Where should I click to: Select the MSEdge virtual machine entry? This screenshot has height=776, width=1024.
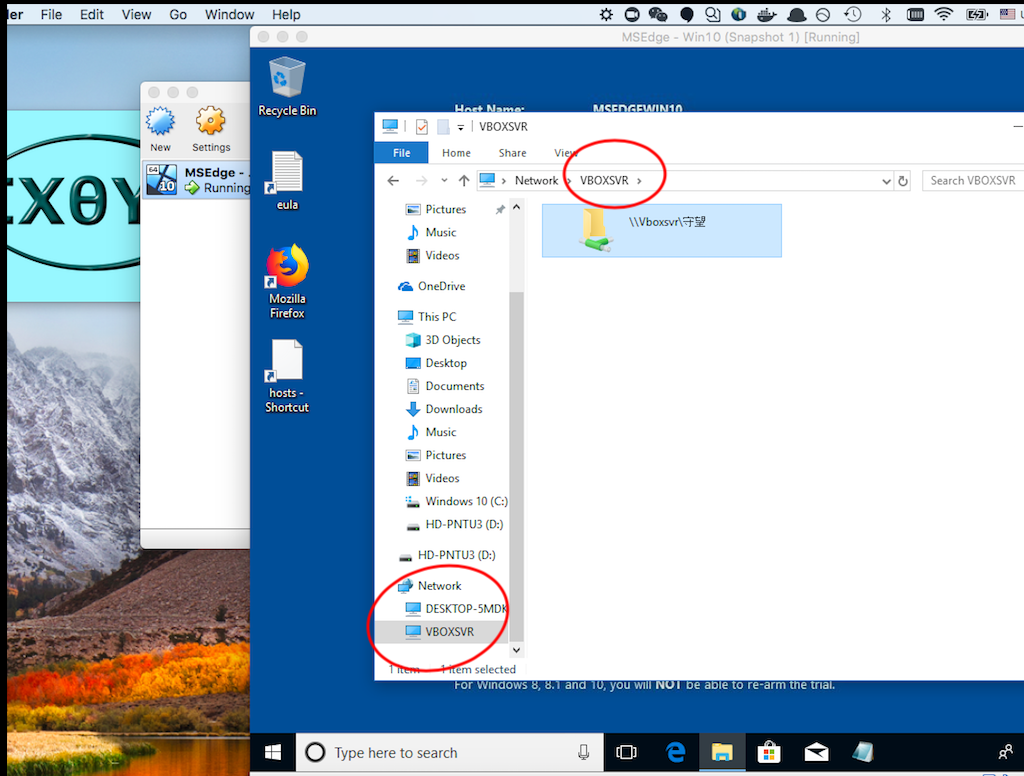point(197,180)
